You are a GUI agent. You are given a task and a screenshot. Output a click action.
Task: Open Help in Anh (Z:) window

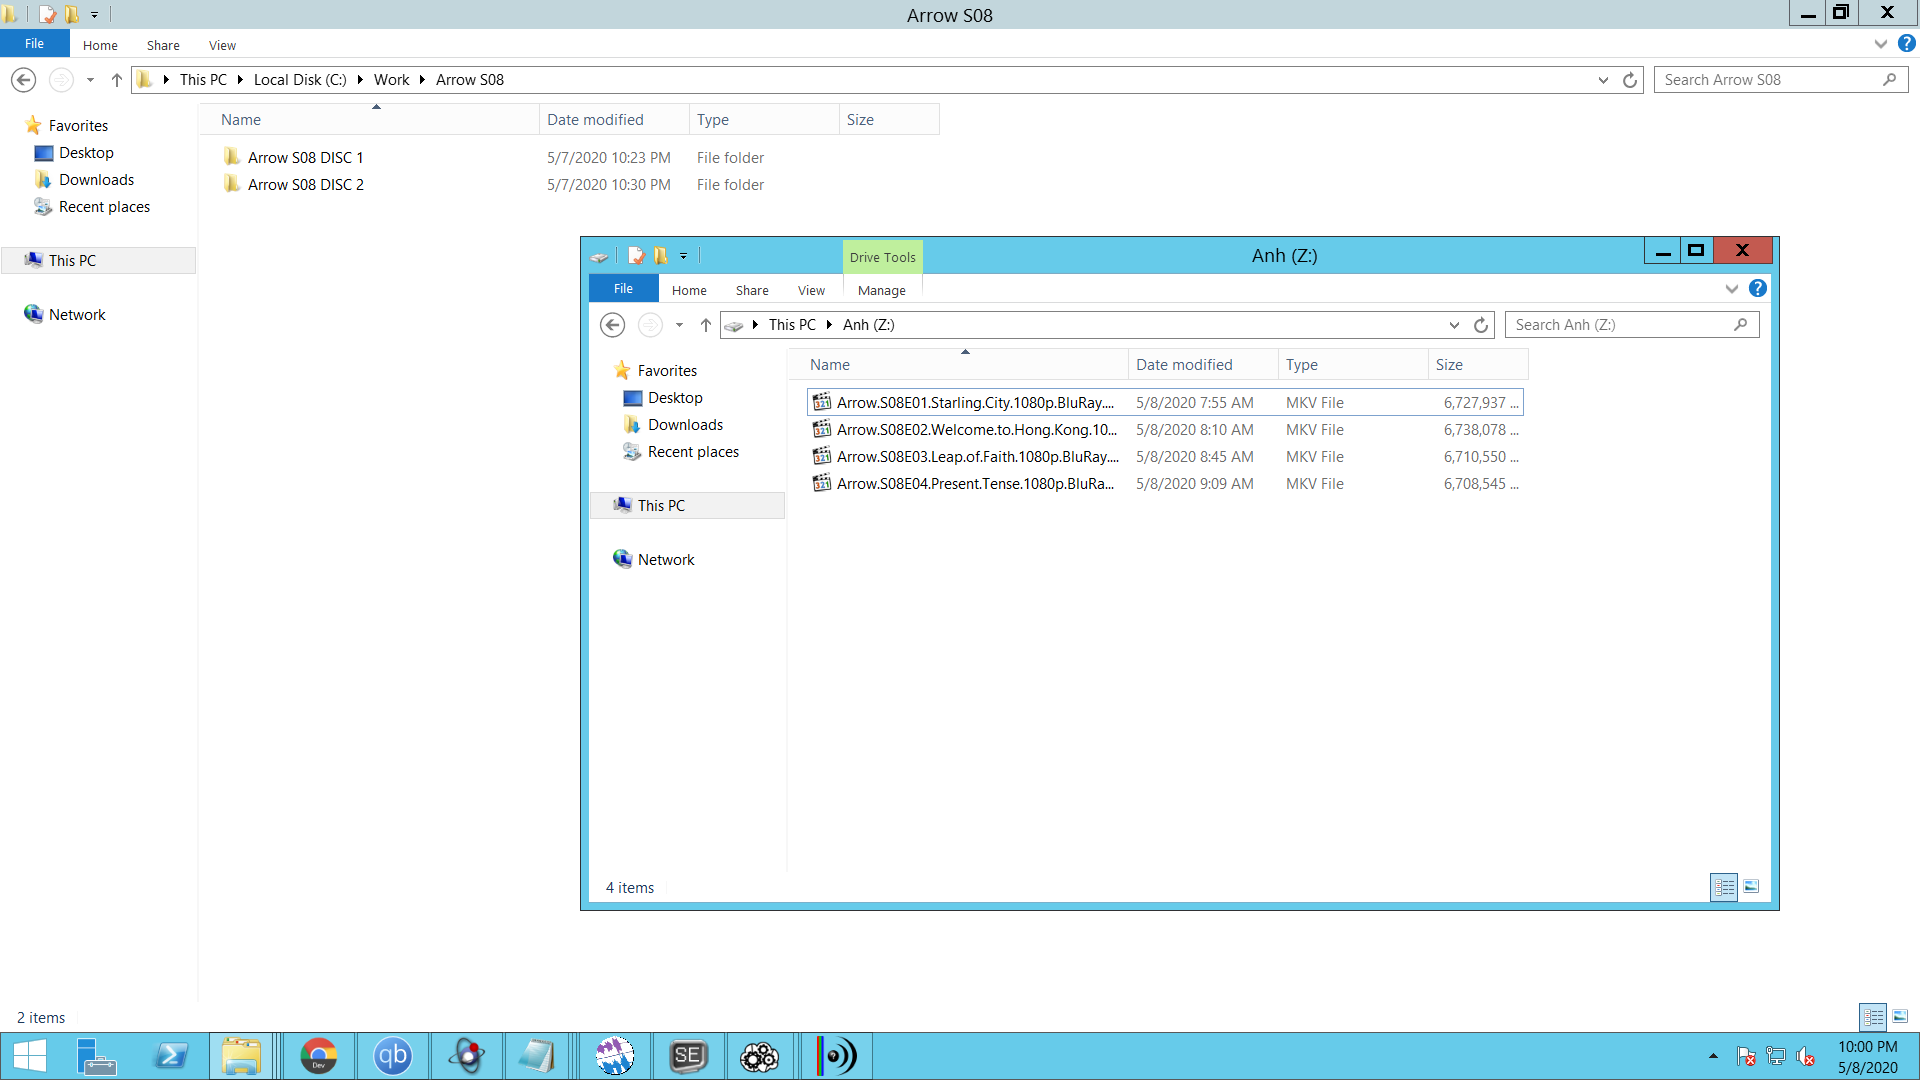[1758, 289]
